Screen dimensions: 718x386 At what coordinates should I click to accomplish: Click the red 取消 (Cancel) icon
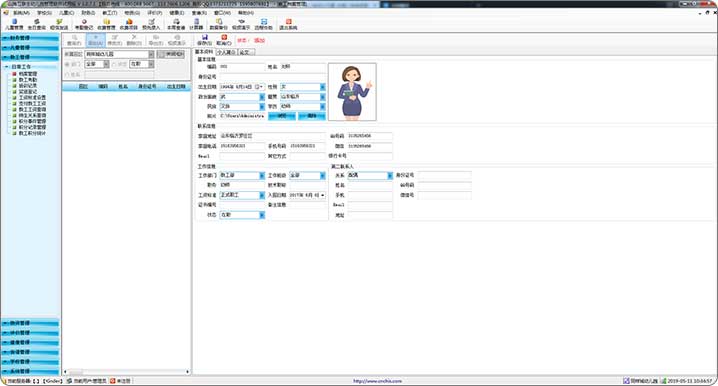[224, 39]
